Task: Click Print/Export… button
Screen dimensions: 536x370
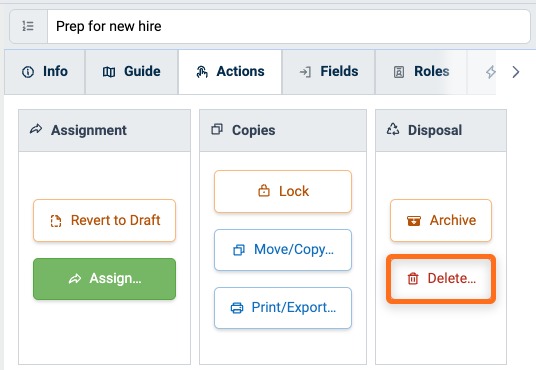Action: click(x=283, y=308)
